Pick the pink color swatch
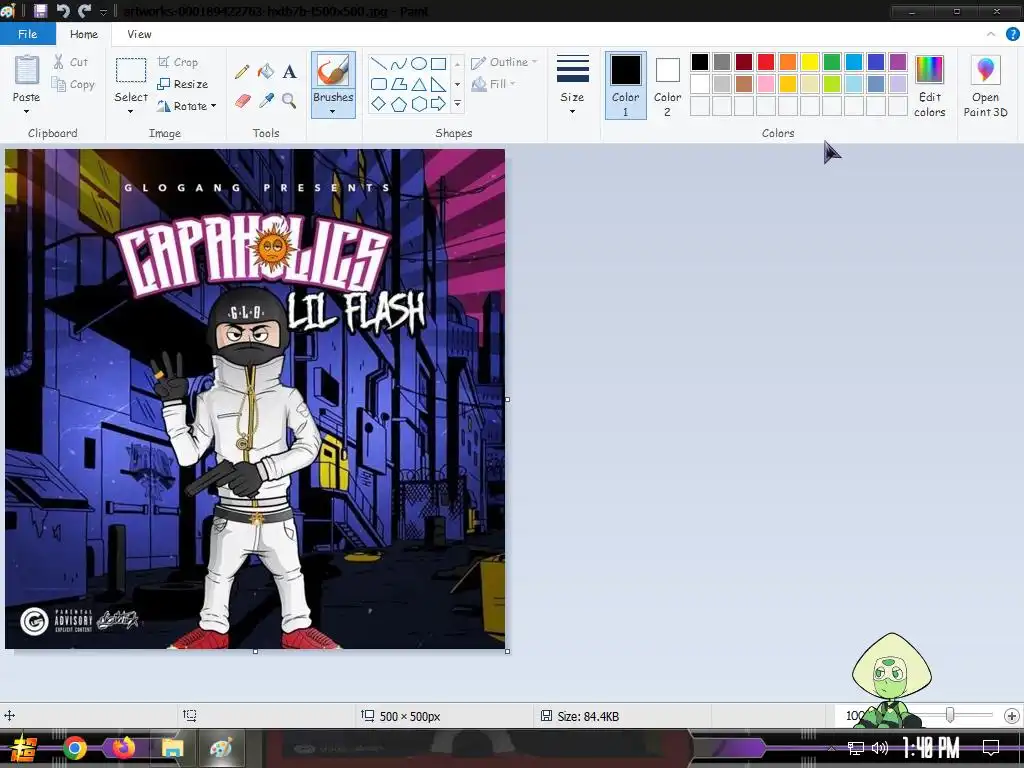 [x=765, y=84]
